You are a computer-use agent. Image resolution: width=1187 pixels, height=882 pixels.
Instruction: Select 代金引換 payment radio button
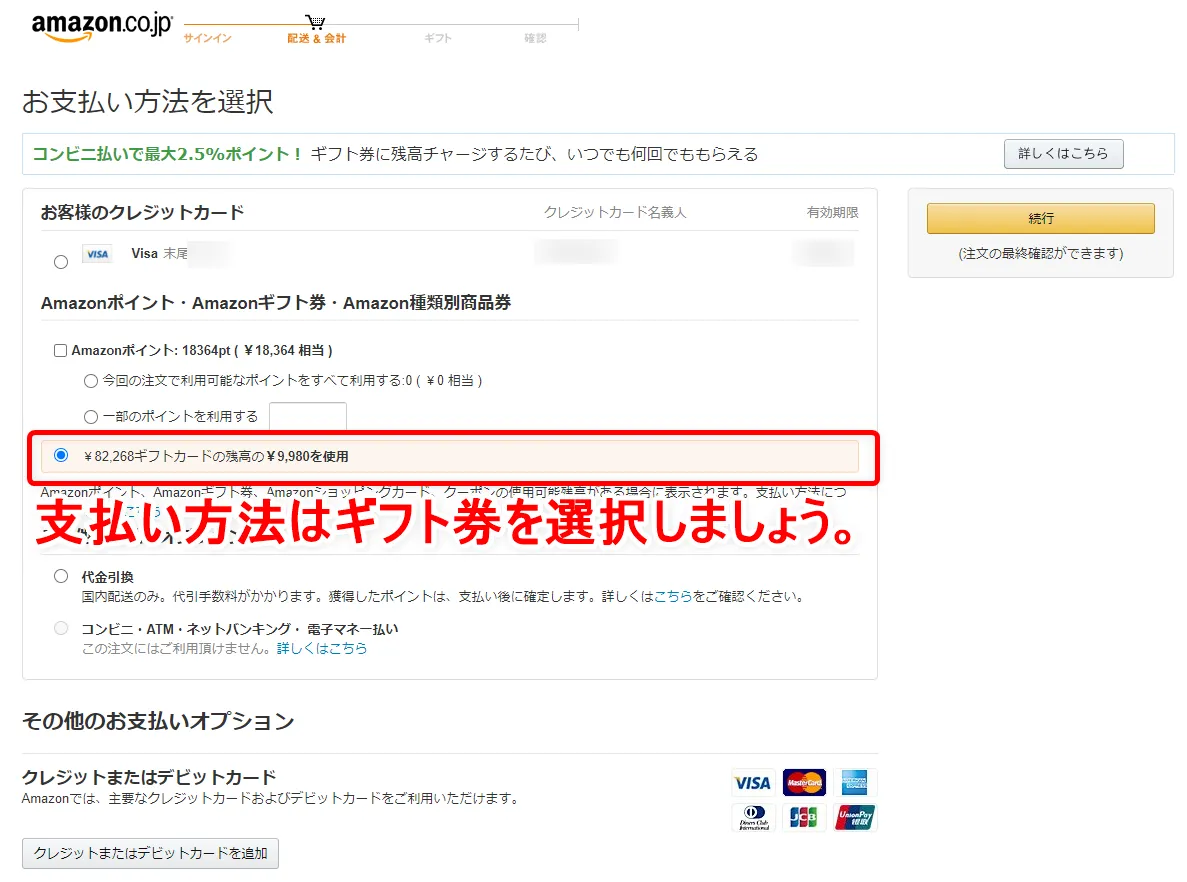pyautogui.click(x=61, y=576)
